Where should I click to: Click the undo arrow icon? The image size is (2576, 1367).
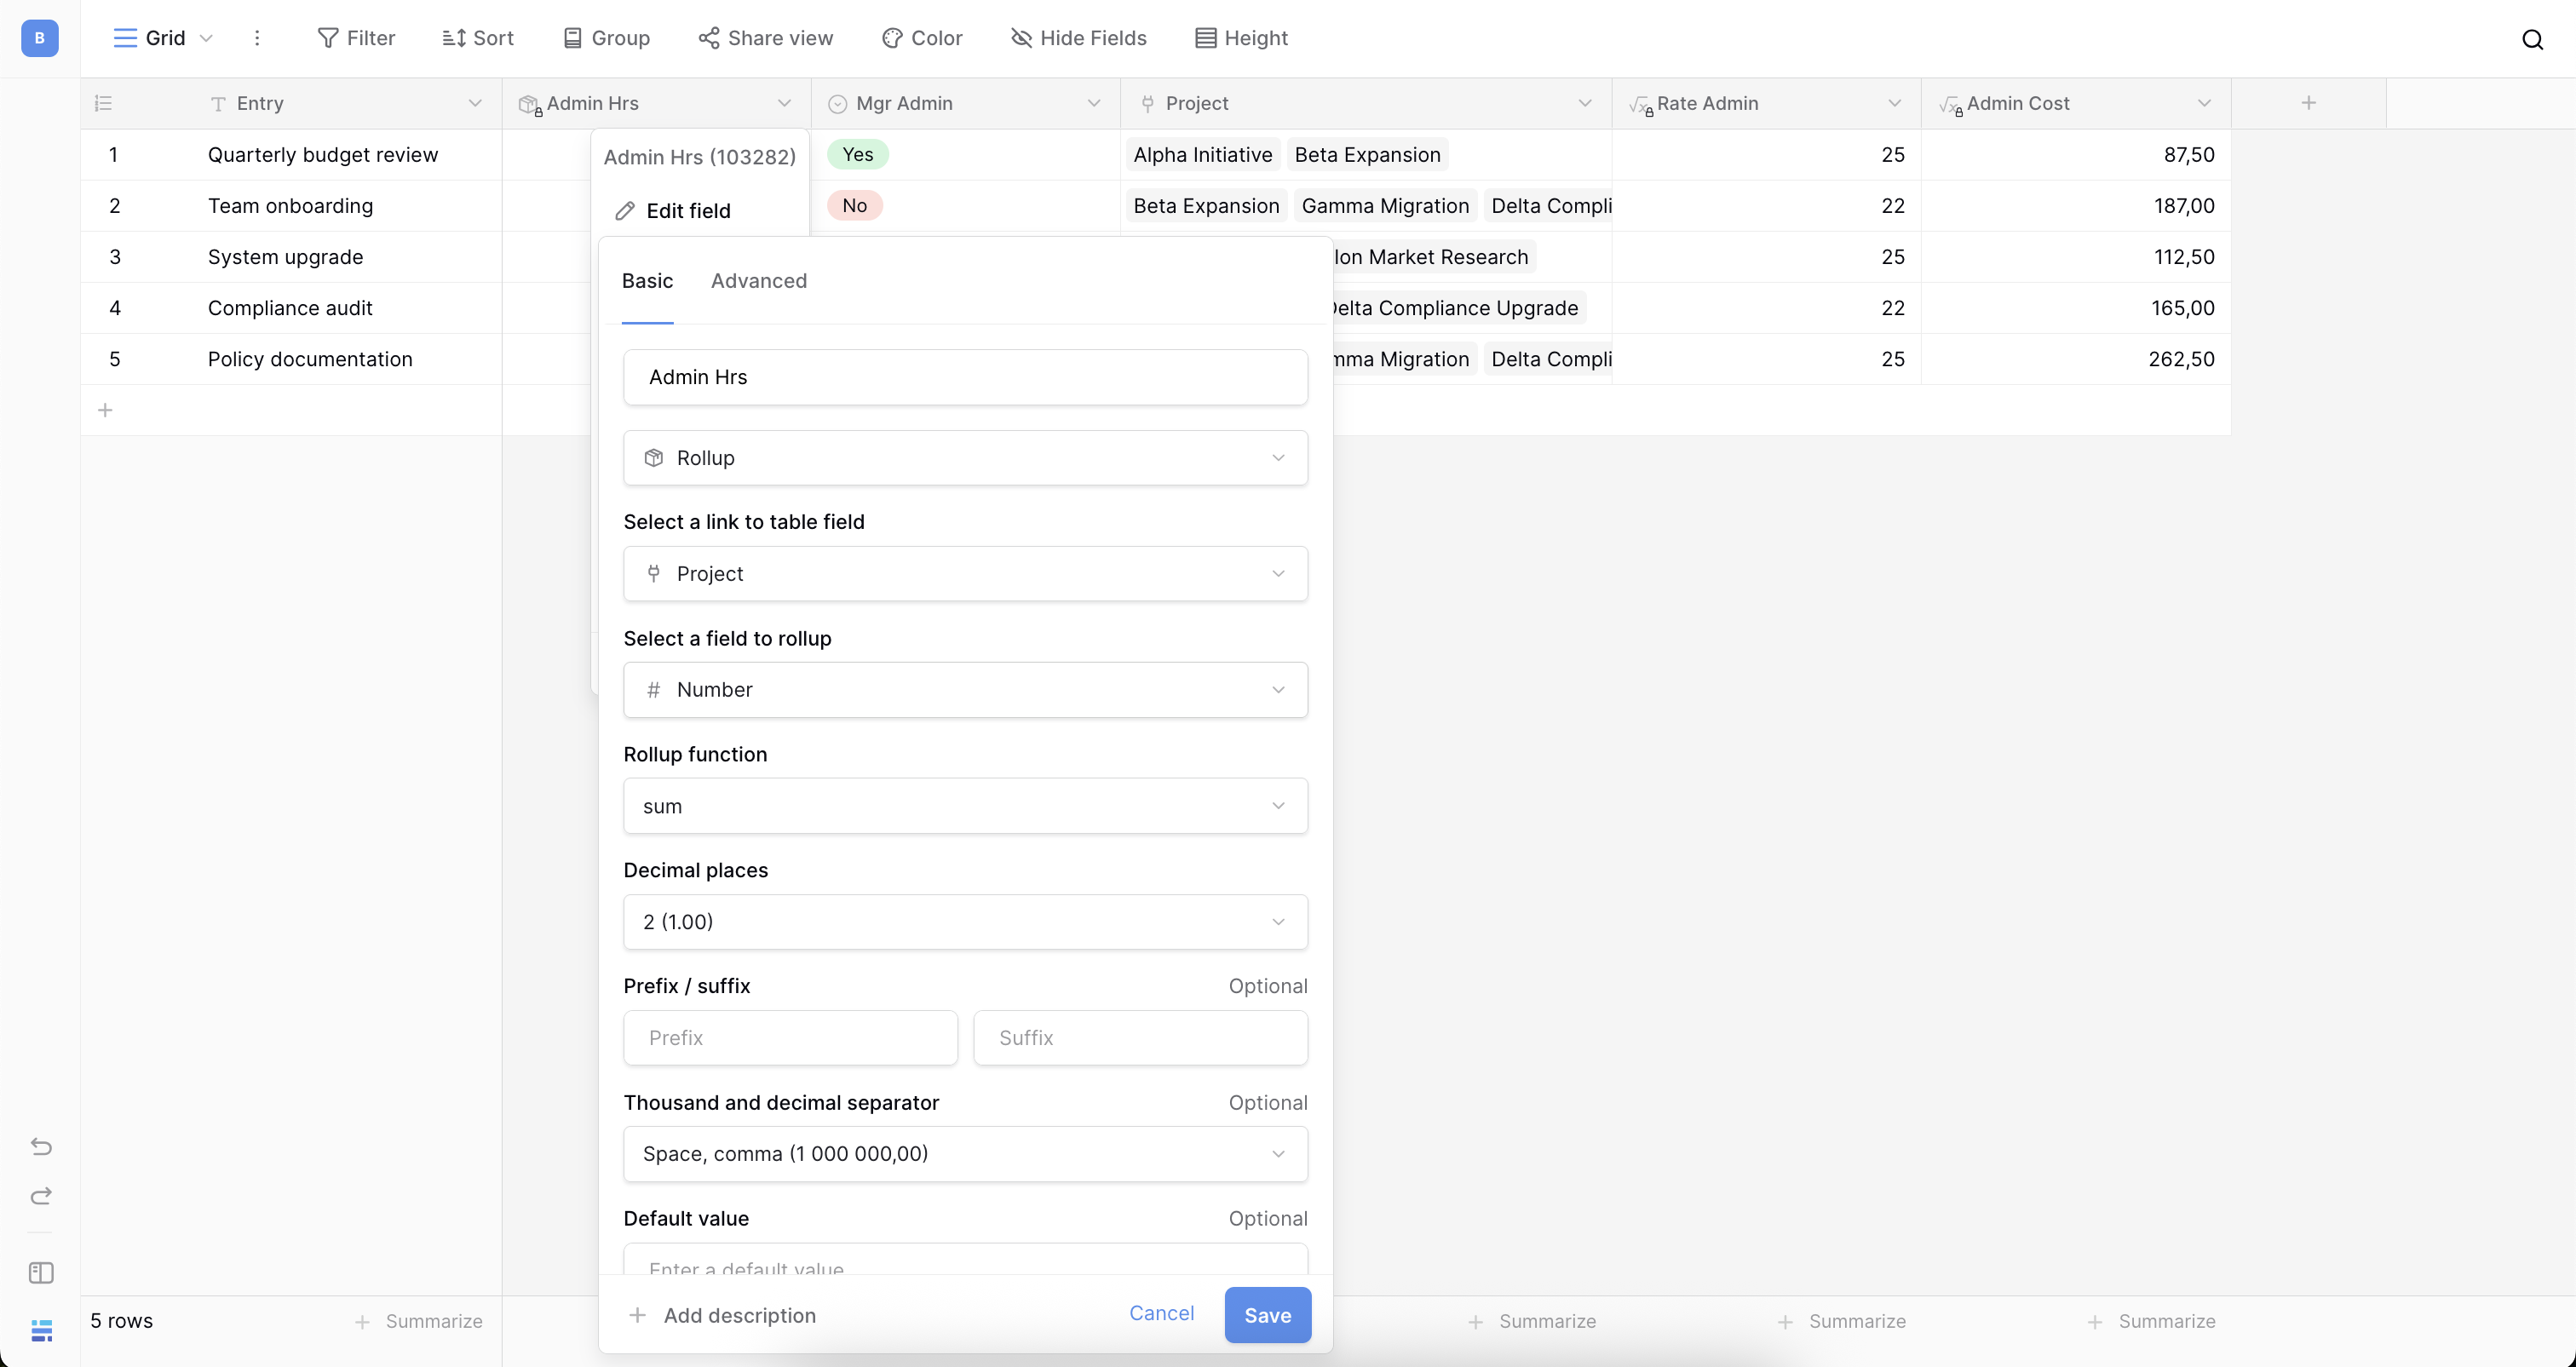coord(41,1146)
